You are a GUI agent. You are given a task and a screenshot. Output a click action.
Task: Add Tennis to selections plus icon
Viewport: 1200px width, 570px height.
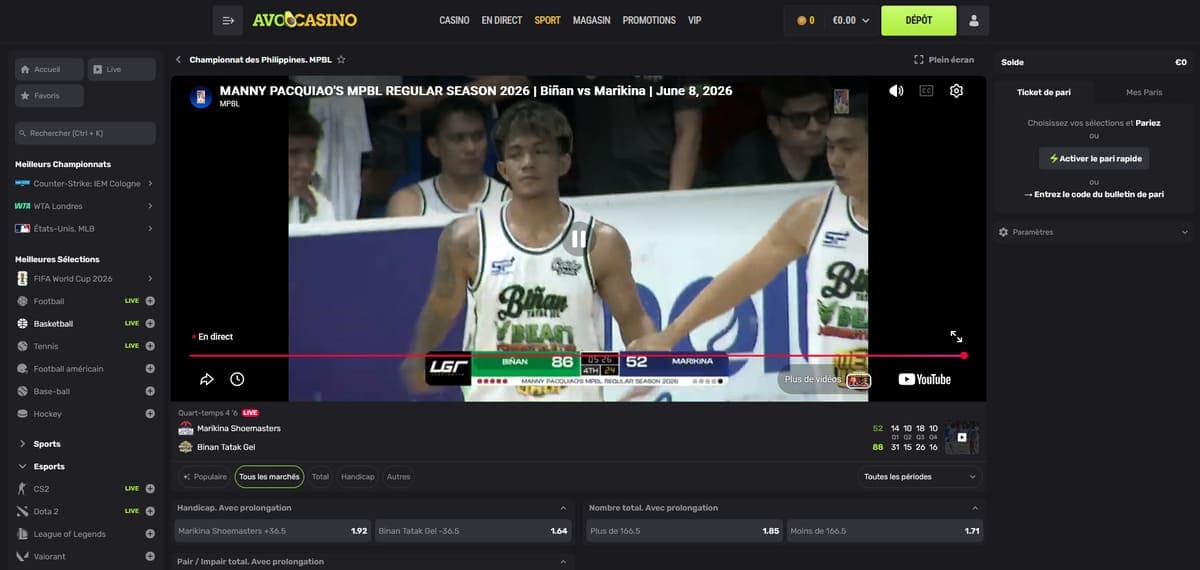[x=150, y=346]
